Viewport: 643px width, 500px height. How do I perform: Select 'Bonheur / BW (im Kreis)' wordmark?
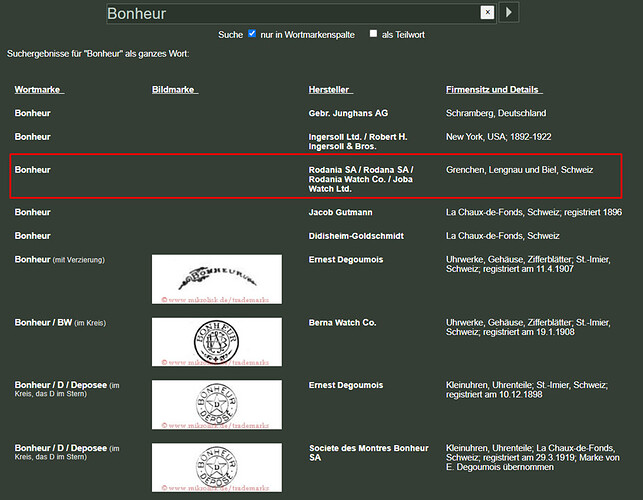coord(60,323)
